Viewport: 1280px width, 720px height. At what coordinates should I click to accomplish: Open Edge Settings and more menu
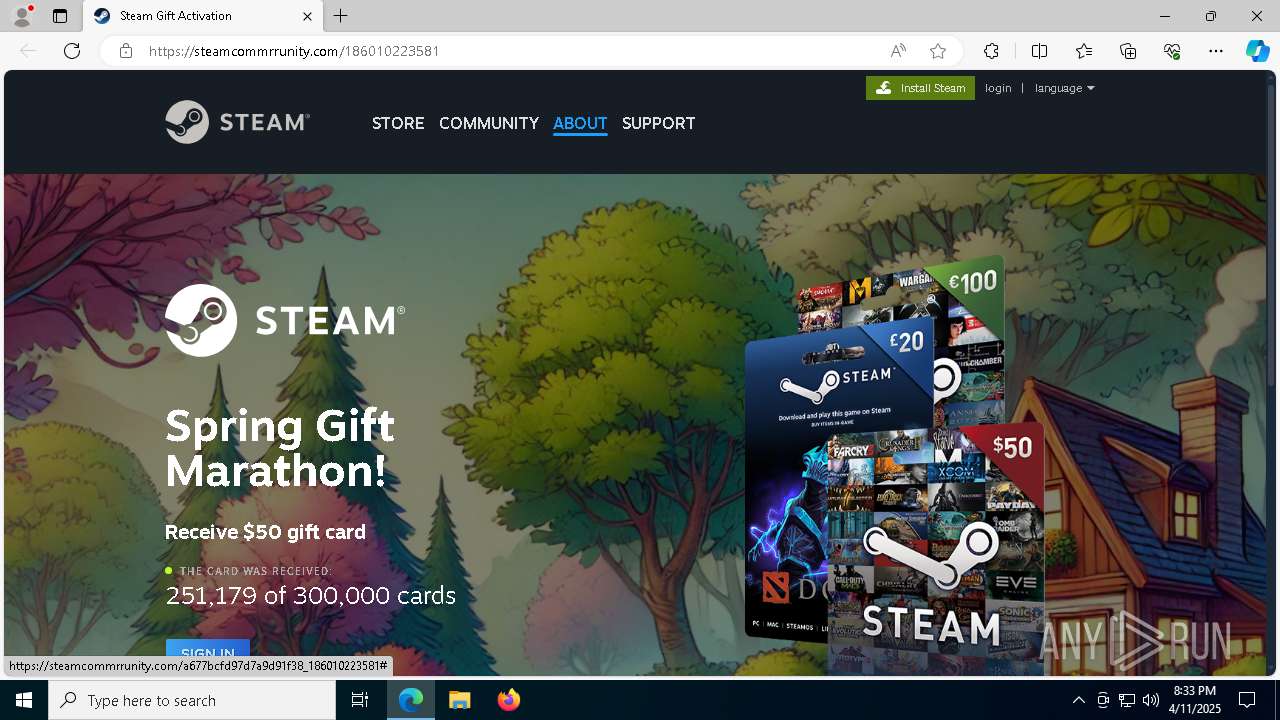1216,51
